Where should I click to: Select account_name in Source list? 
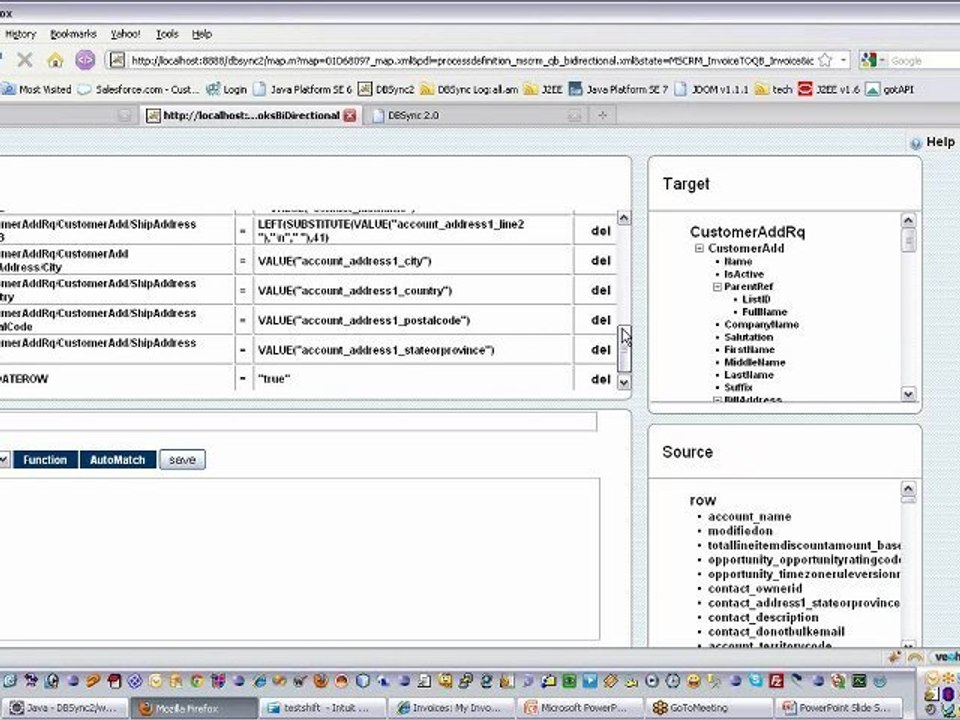(749, 517)
